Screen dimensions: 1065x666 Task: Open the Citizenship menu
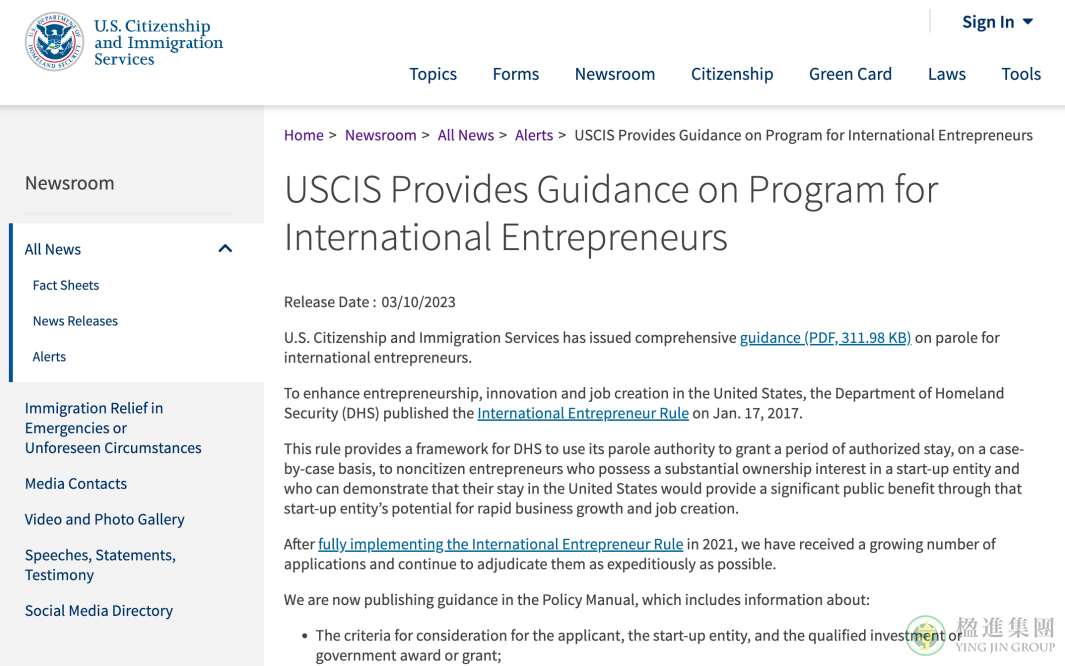(732, 74)
